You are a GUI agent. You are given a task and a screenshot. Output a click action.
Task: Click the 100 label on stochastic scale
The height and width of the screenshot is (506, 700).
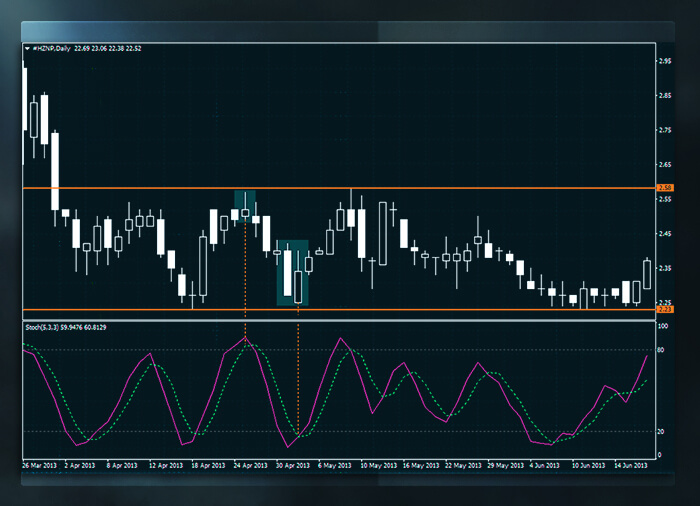click(663, 326)
